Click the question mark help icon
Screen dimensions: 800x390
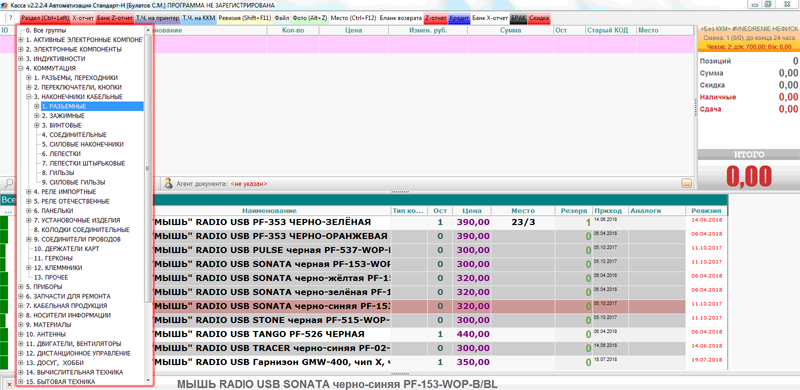click(x=11, y=18)
